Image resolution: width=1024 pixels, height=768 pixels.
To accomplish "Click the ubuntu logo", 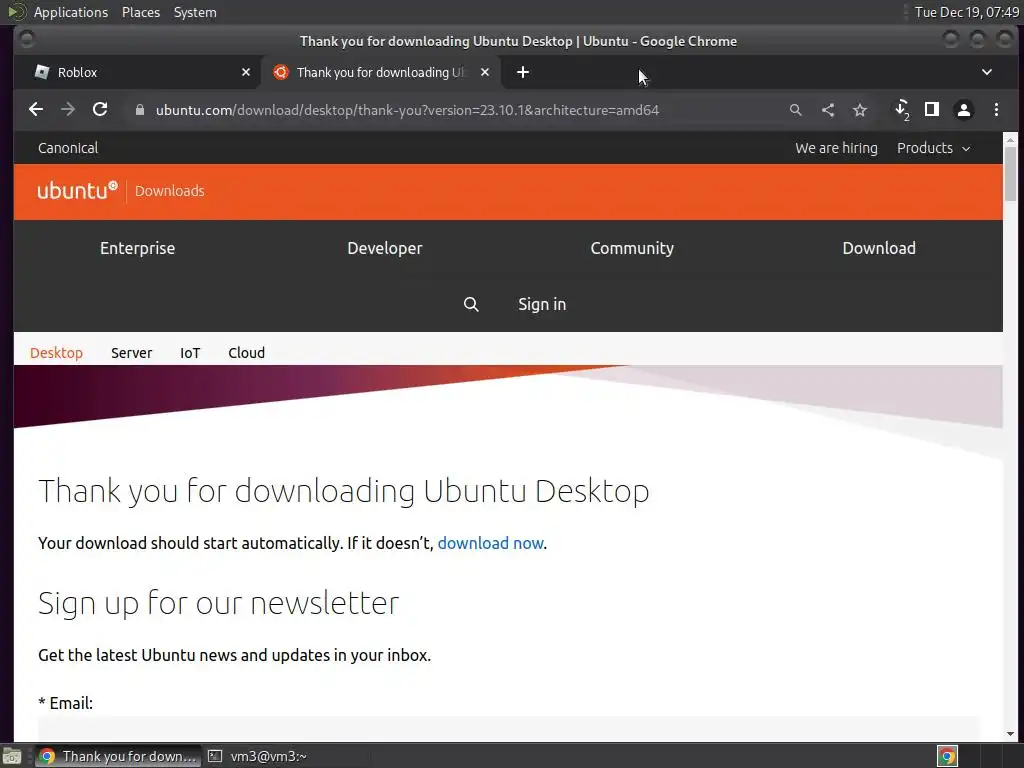I will 77,190.
